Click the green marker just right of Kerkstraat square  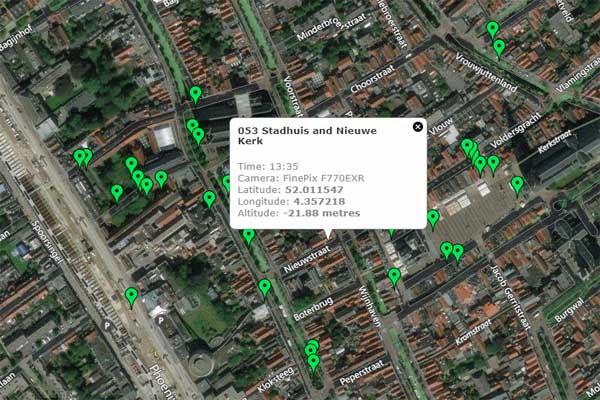tap(517, 186)
